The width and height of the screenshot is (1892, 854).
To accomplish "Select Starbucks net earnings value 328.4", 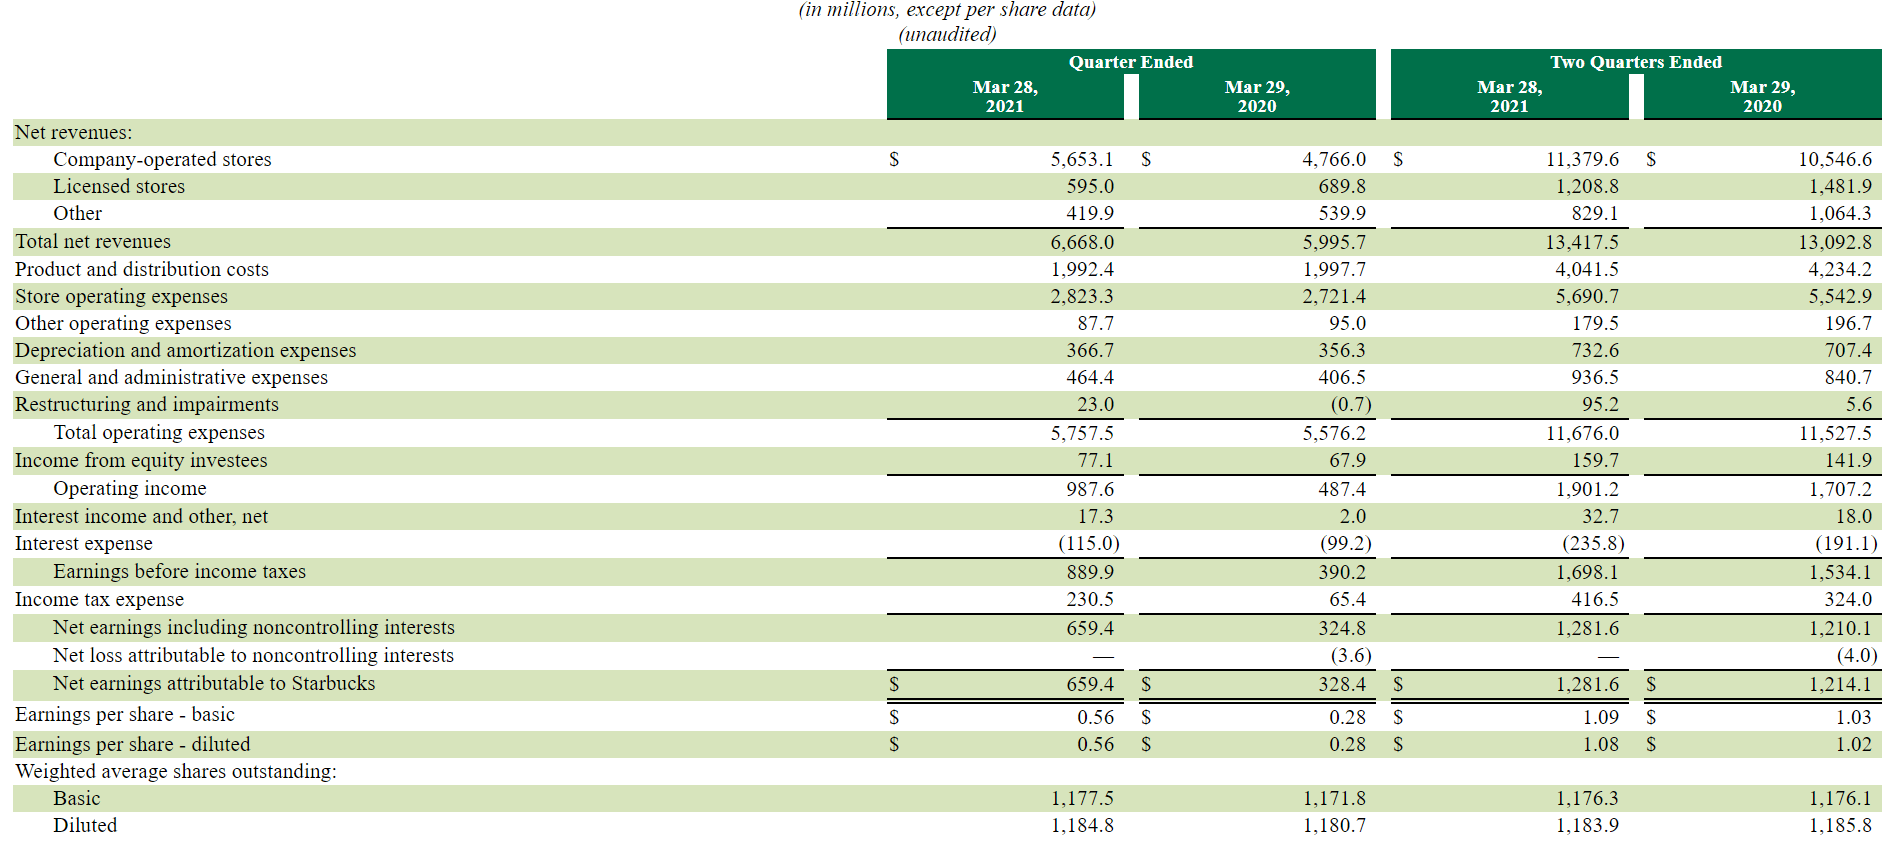I will pyautogui.click(x=1342, y=684).
